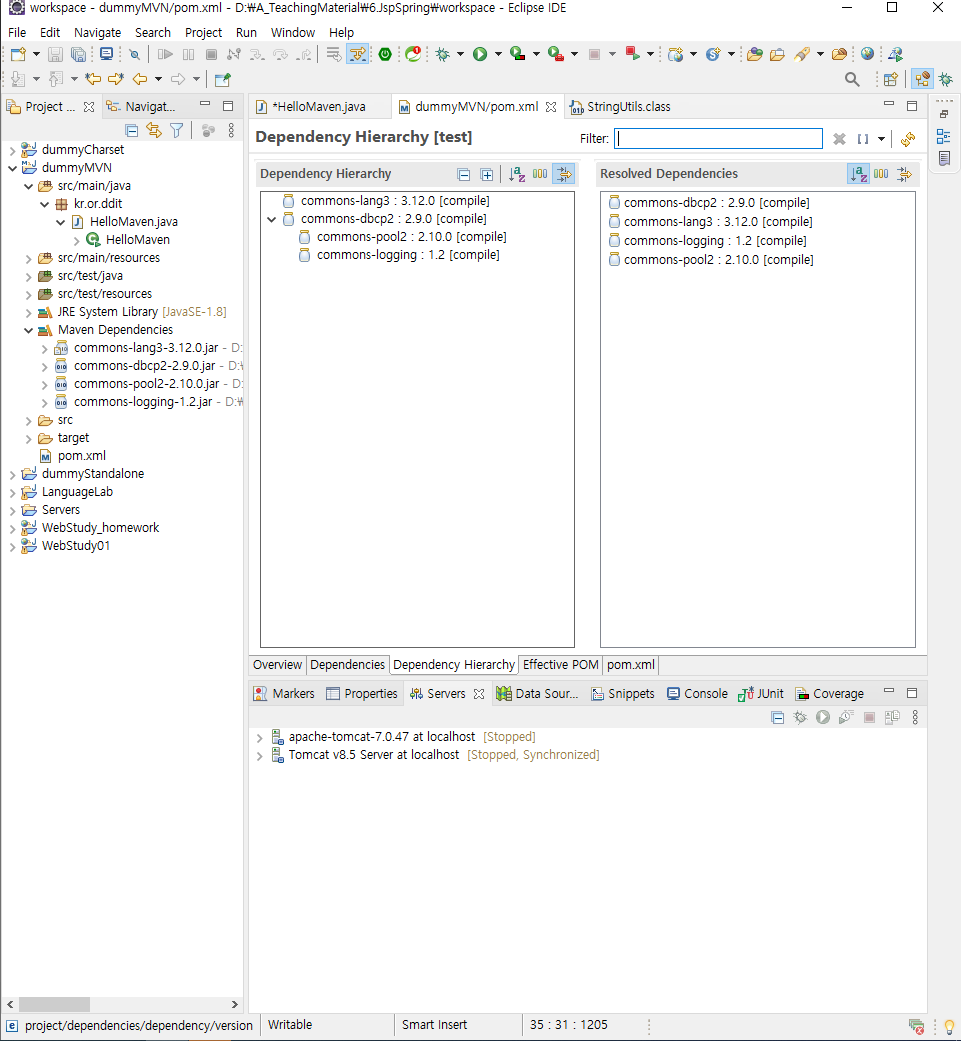Click the New Spring Starter 'S' icon
961x1041 pixels.
pyautogui.click(x=713, y=54)
